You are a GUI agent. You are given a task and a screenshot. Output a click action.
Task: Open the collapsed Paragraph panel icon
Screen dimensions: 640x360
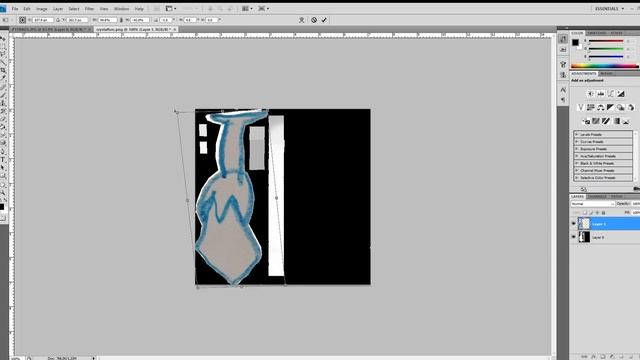563,100
